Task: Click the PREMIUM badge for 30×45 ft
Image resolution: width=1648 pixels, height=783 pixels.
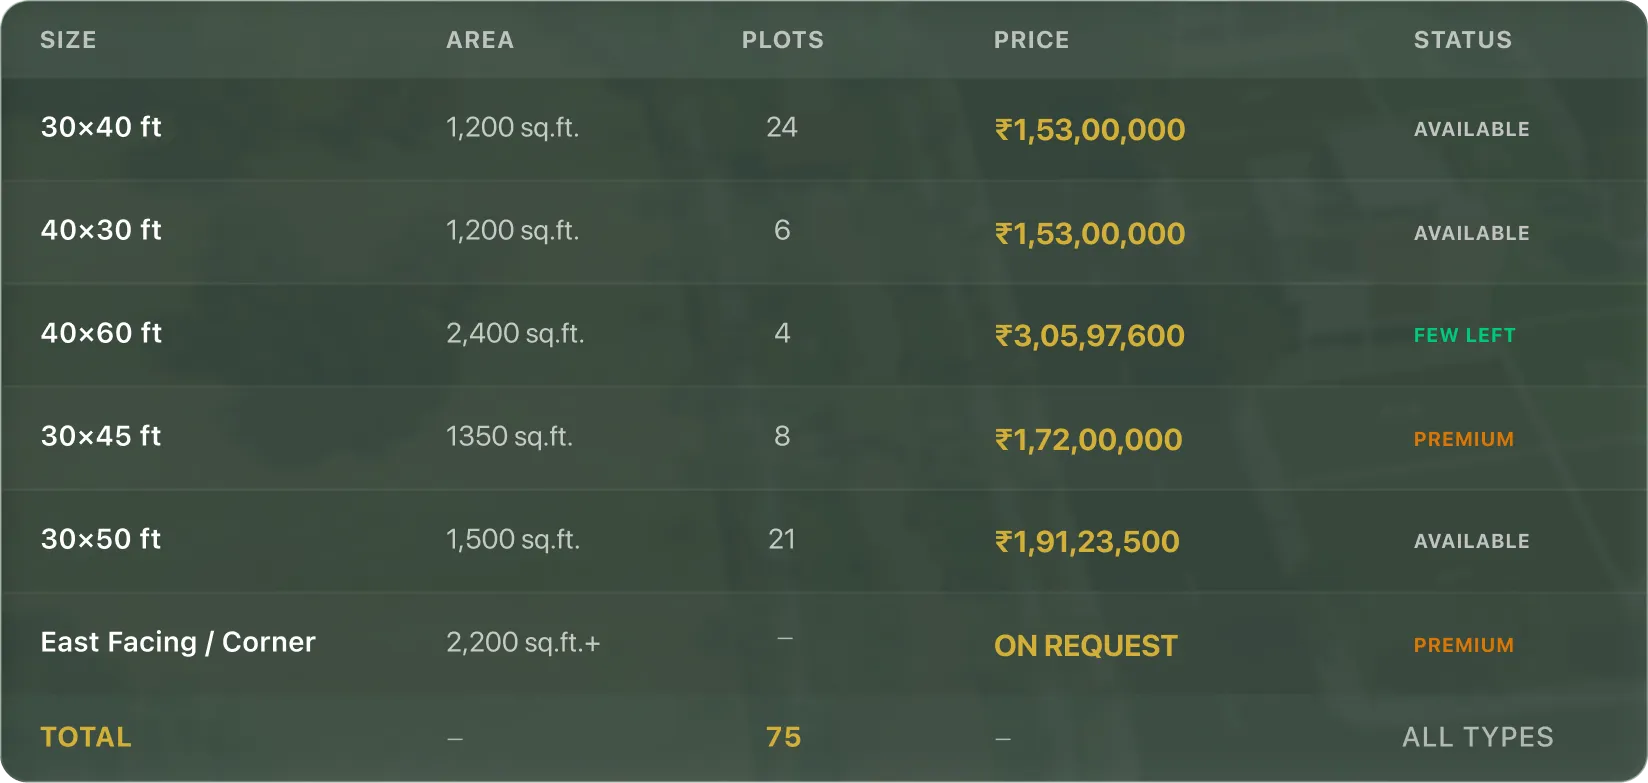Action: coord(1464,439)
